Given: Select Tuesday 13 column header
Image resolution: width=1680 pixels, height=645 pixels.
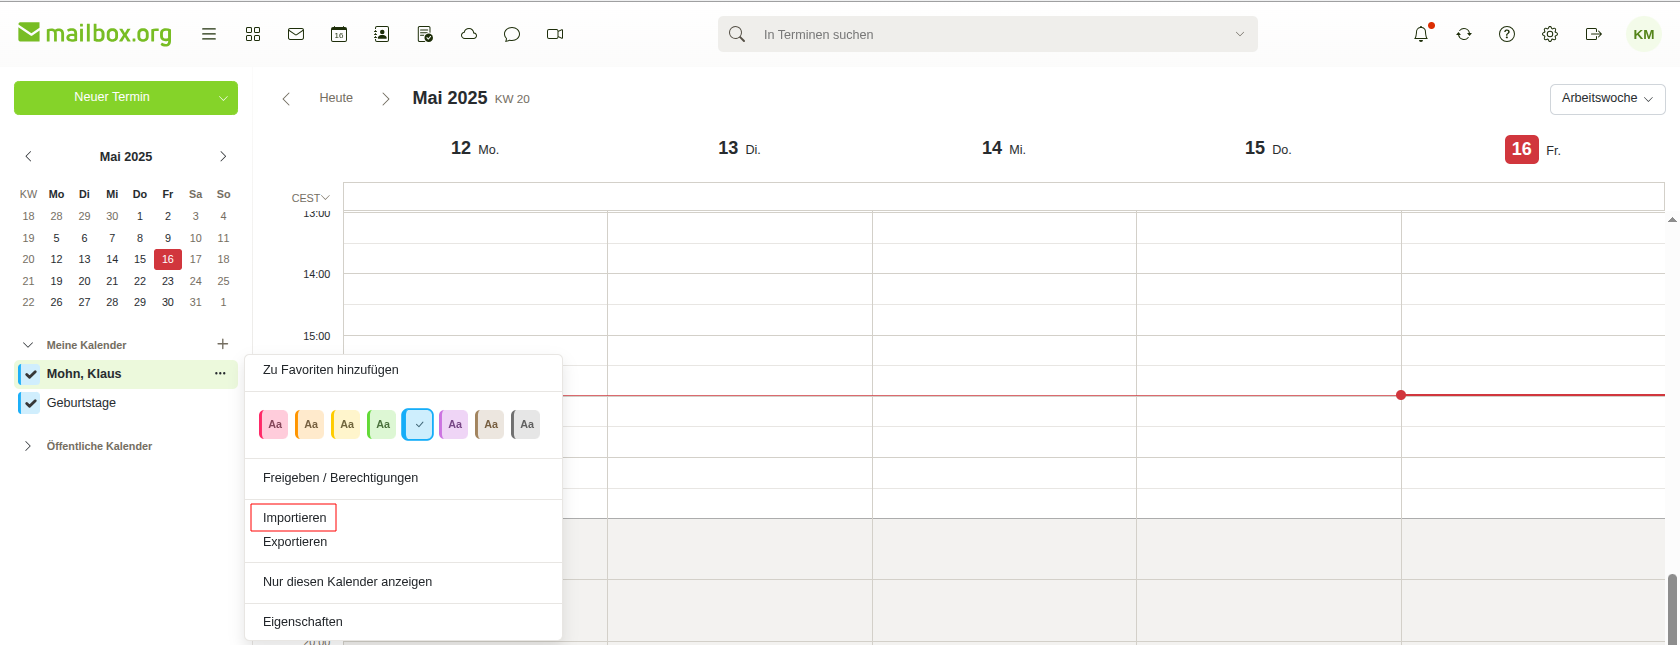Looking at the screenshot, I should point(739,148).
